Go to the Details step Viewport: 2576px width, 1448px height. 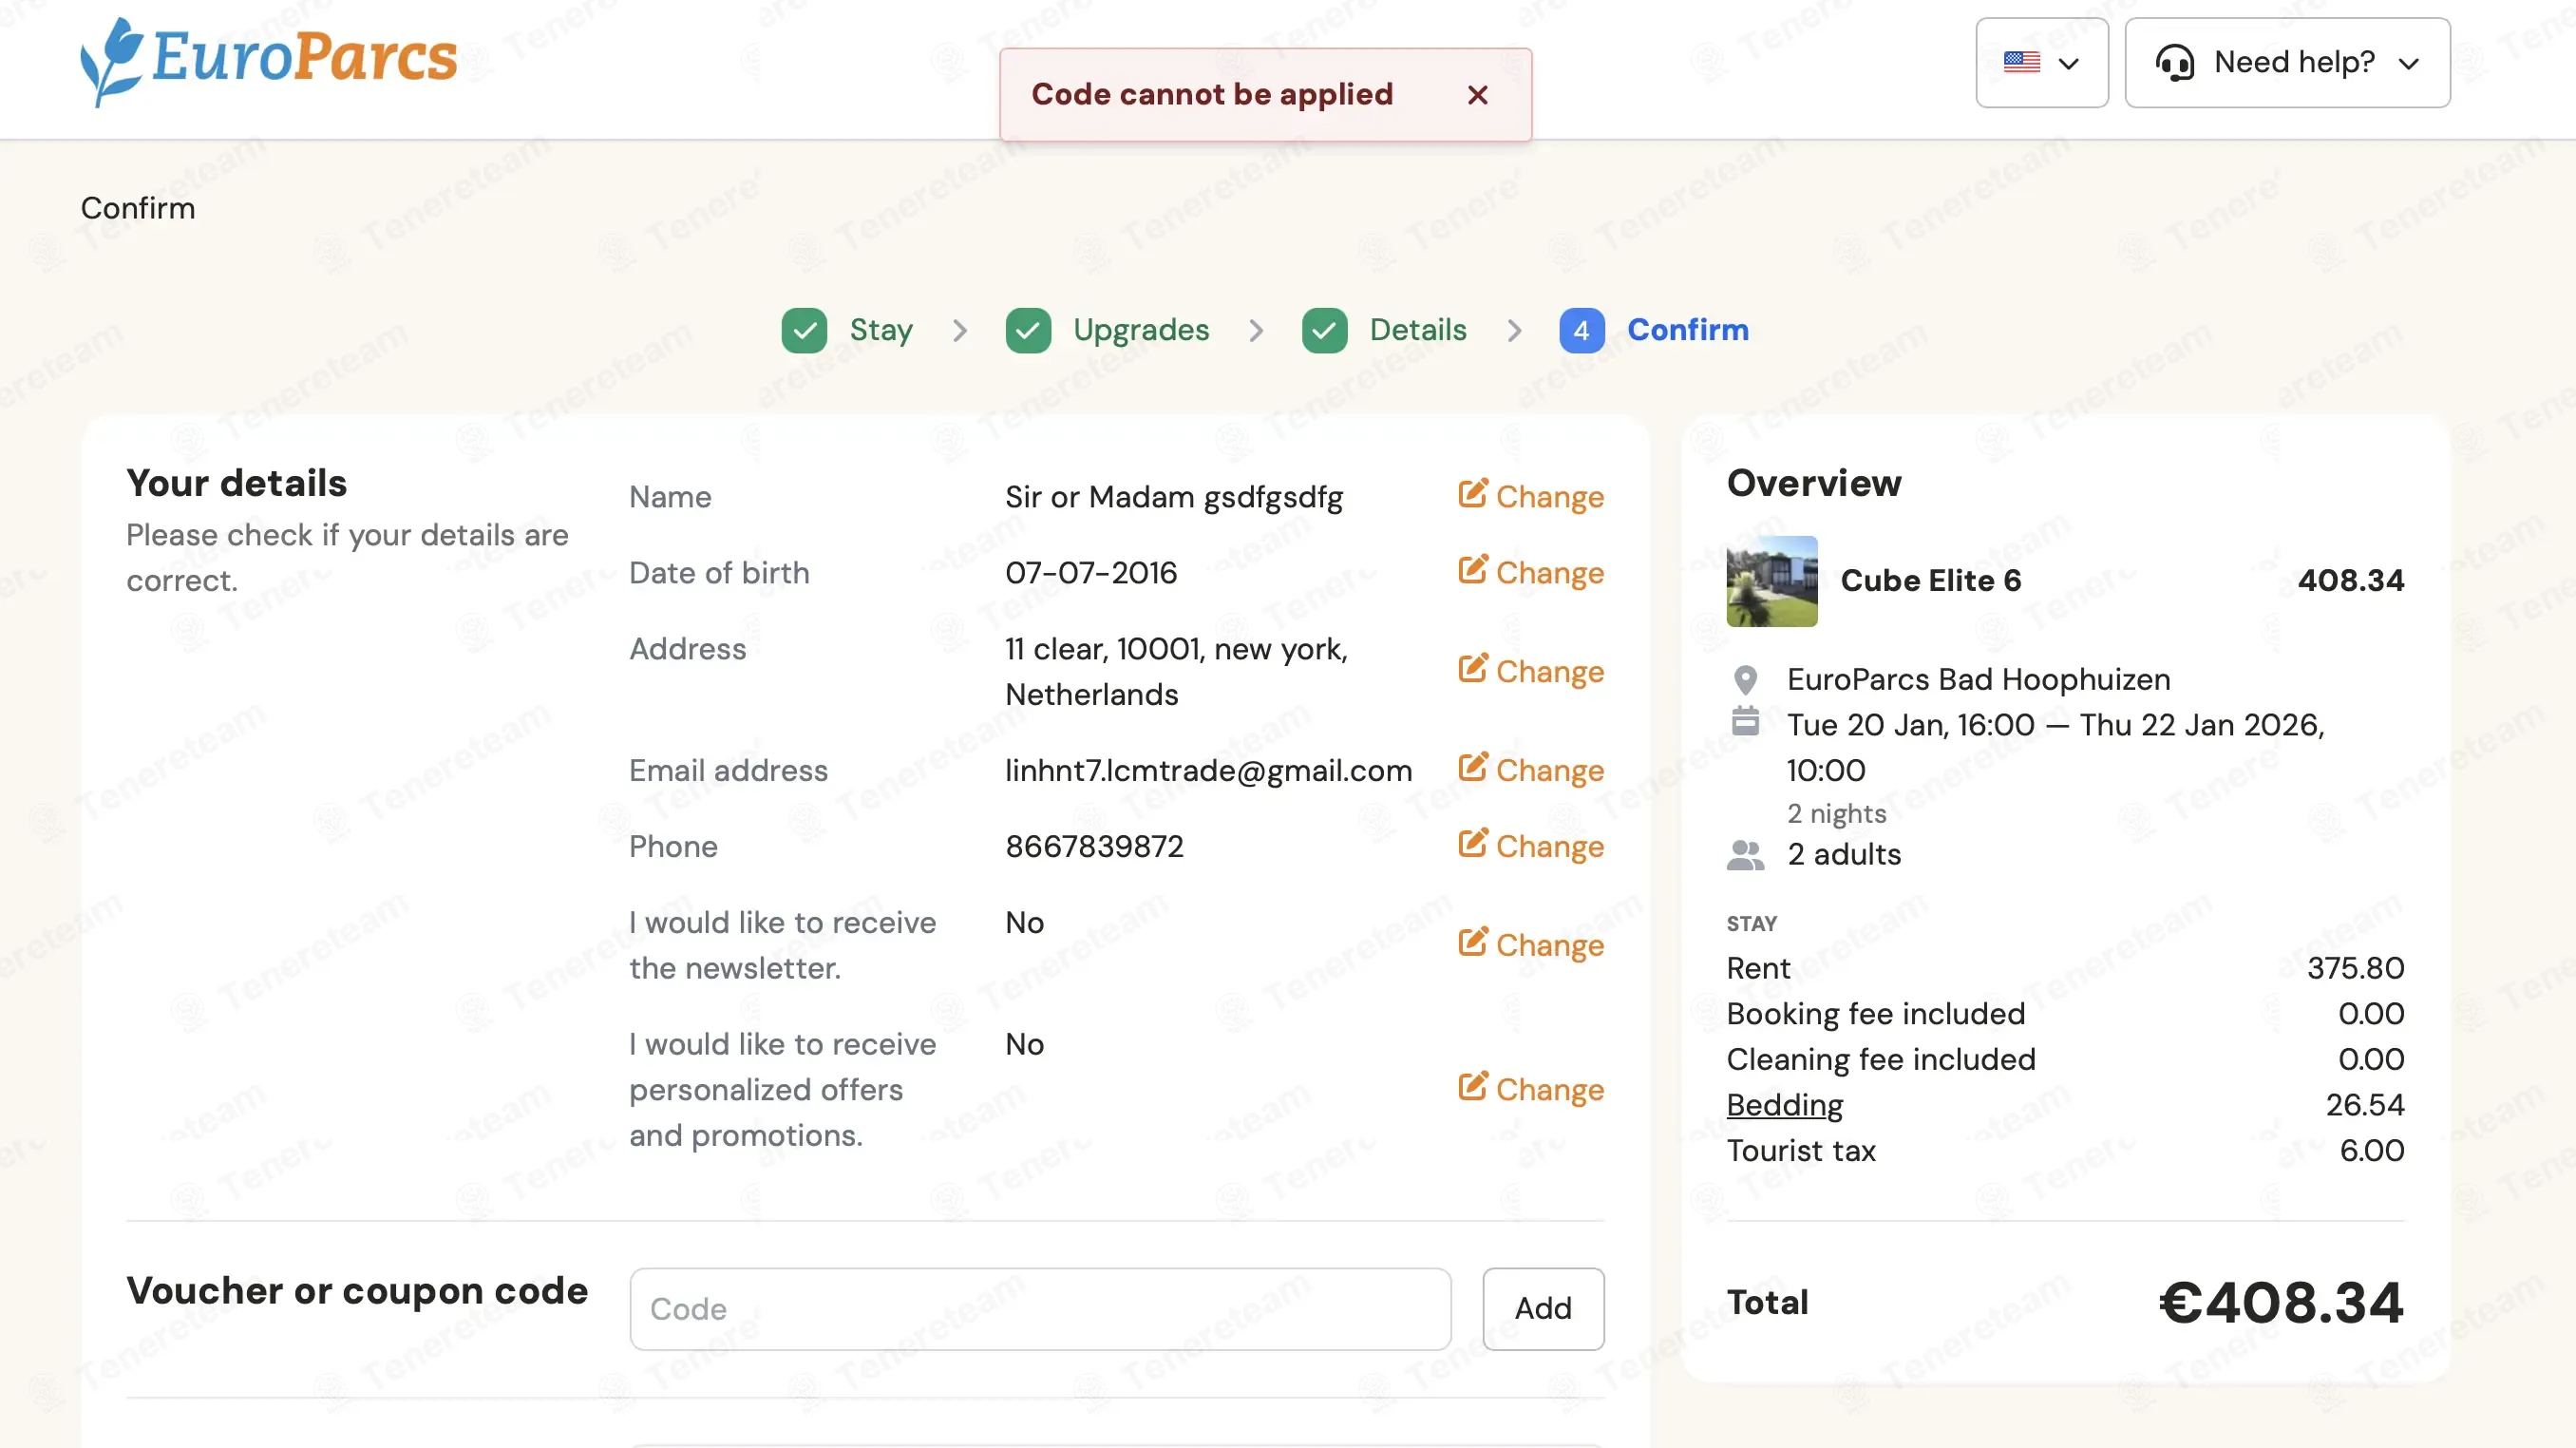(1418, 330)
